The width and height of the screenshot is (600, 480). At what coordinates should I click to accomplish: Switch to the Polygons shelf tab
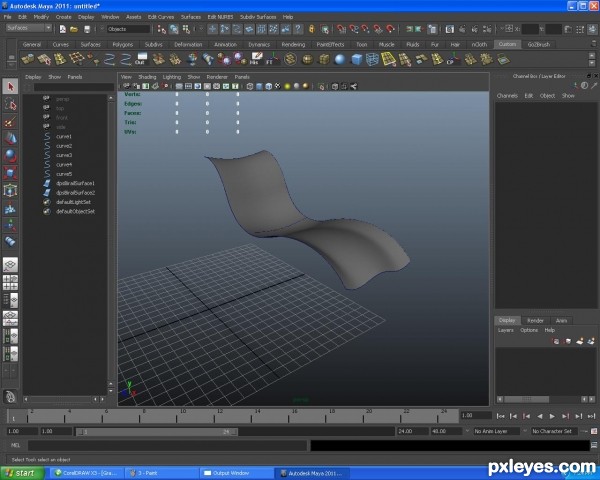[122, 44]
